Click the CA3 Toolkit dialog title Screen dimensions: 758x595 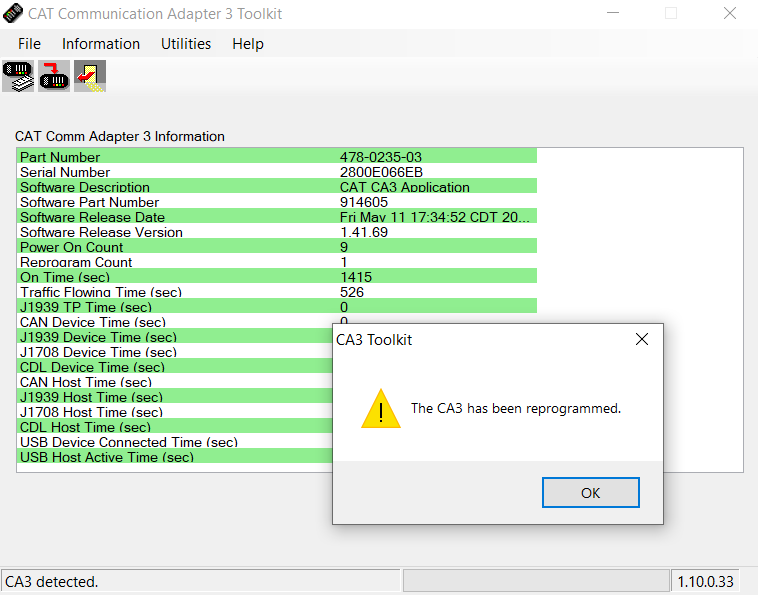[x=374, y=340]
